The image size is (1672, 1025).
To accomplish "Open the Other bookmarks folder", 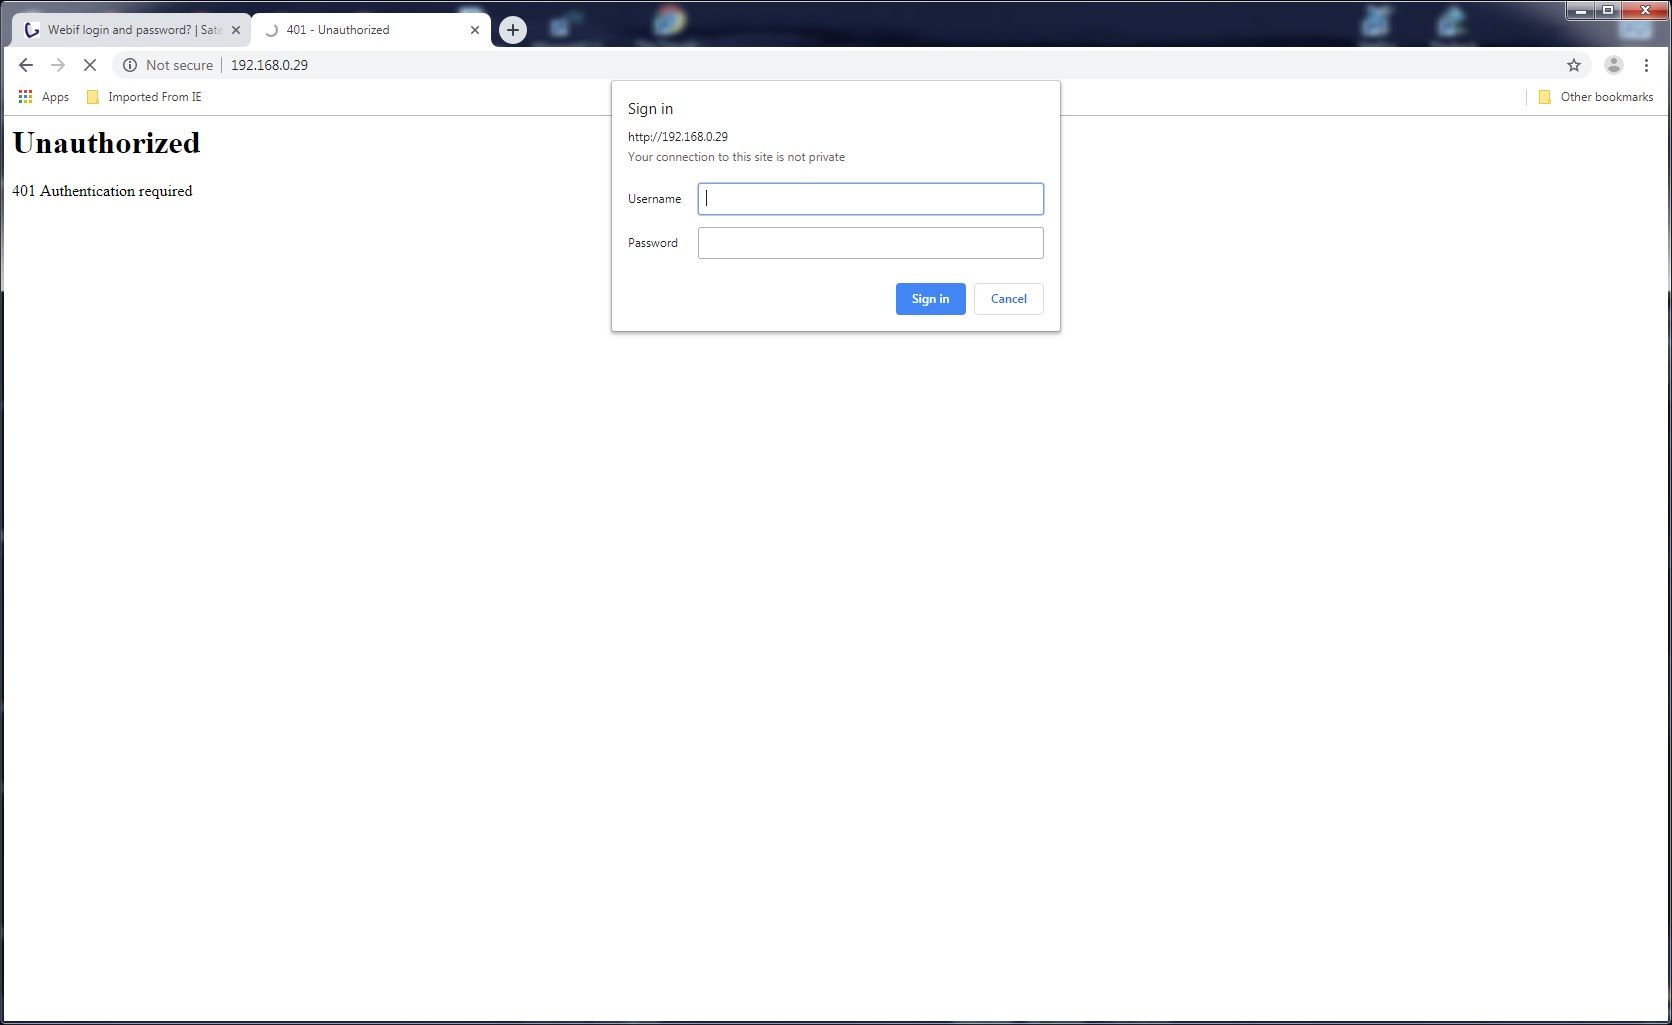I will point(1596,97).
